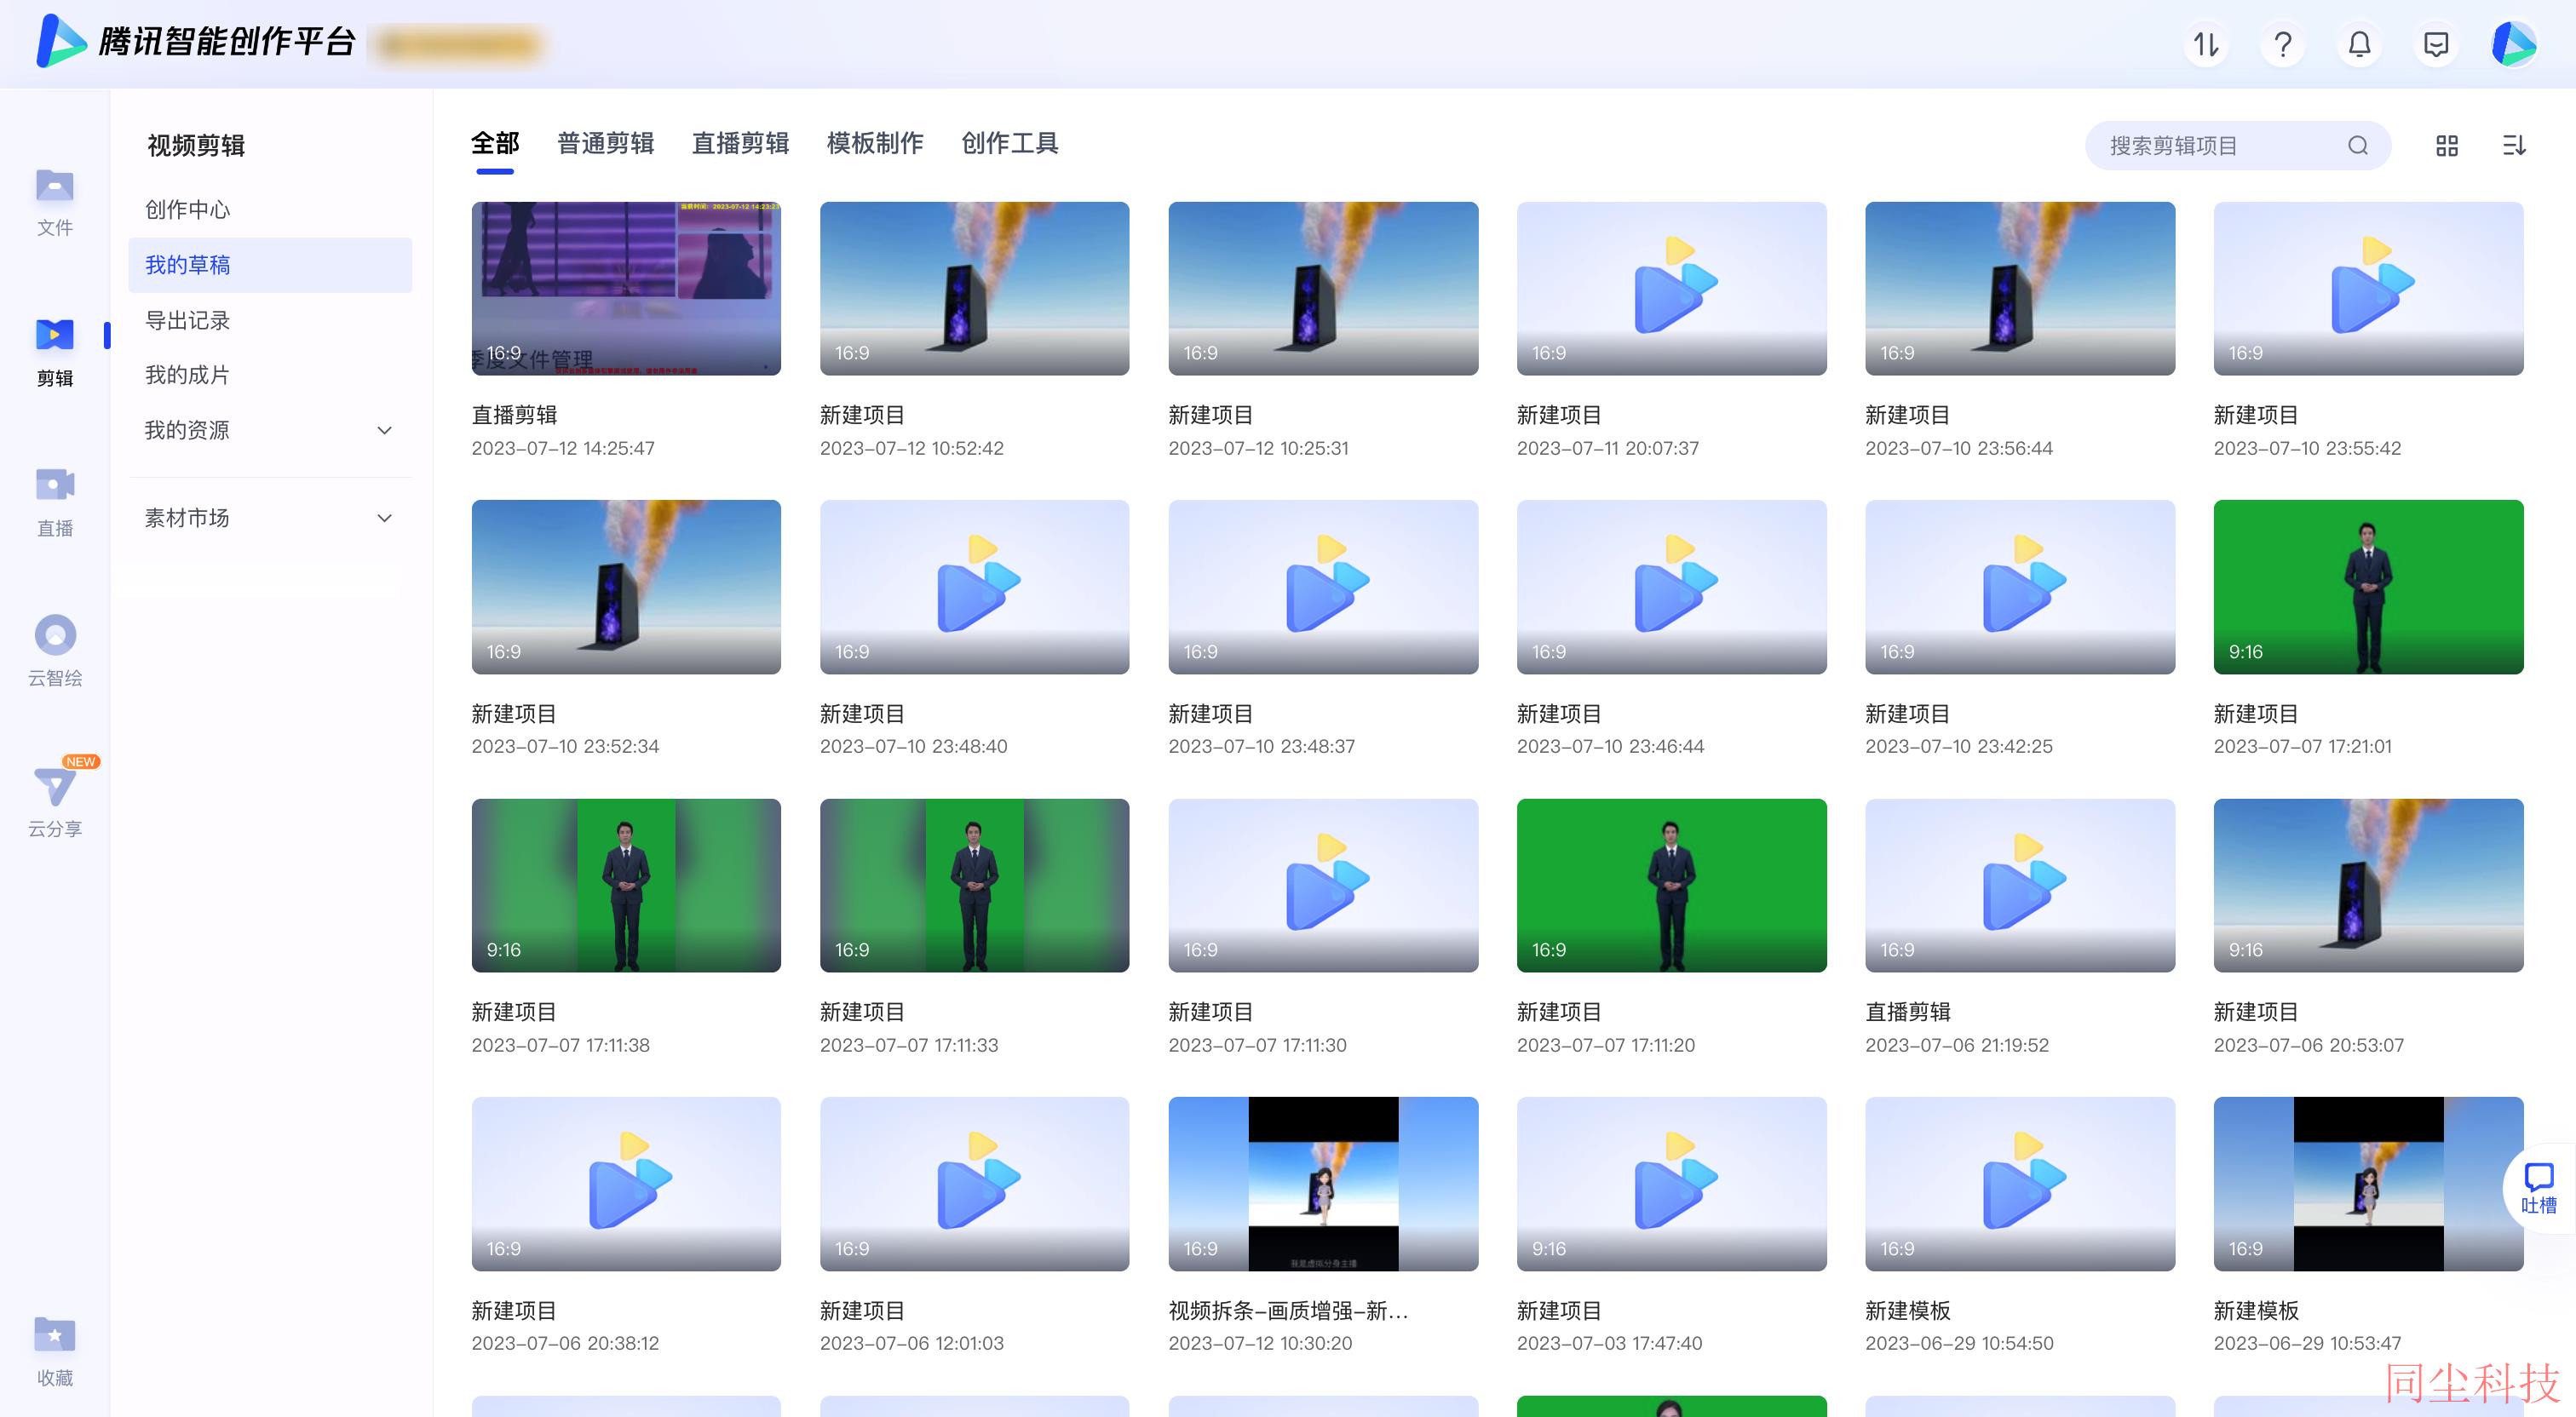Open 视频拆条-画质增强 project thumbnail
This screenshot has width=2576, height=1417.
point(1323,1184)
